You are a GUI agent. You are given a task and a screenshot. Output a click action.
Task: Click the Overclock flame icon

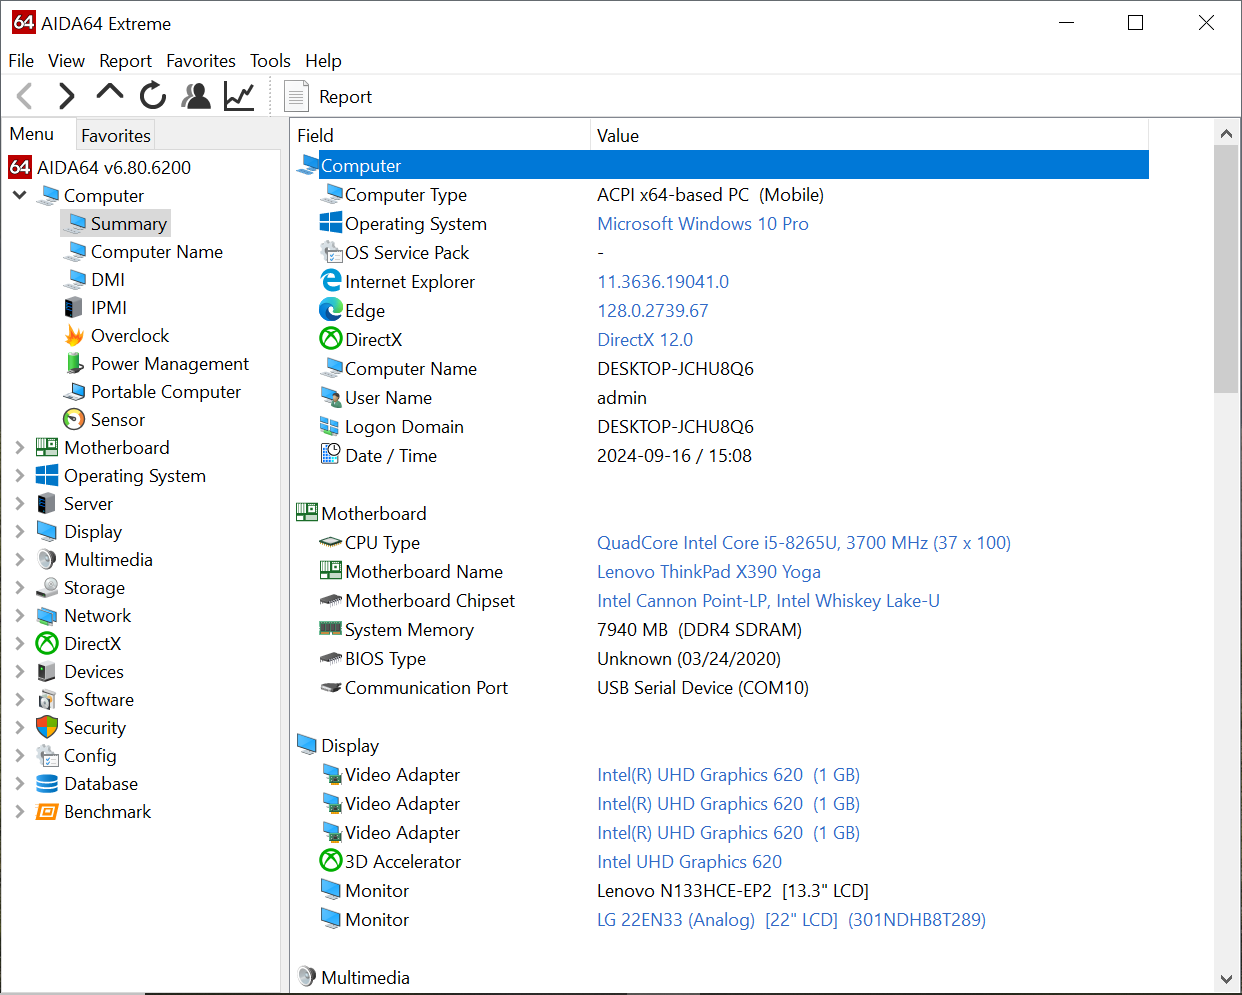[x=74, y=335]
